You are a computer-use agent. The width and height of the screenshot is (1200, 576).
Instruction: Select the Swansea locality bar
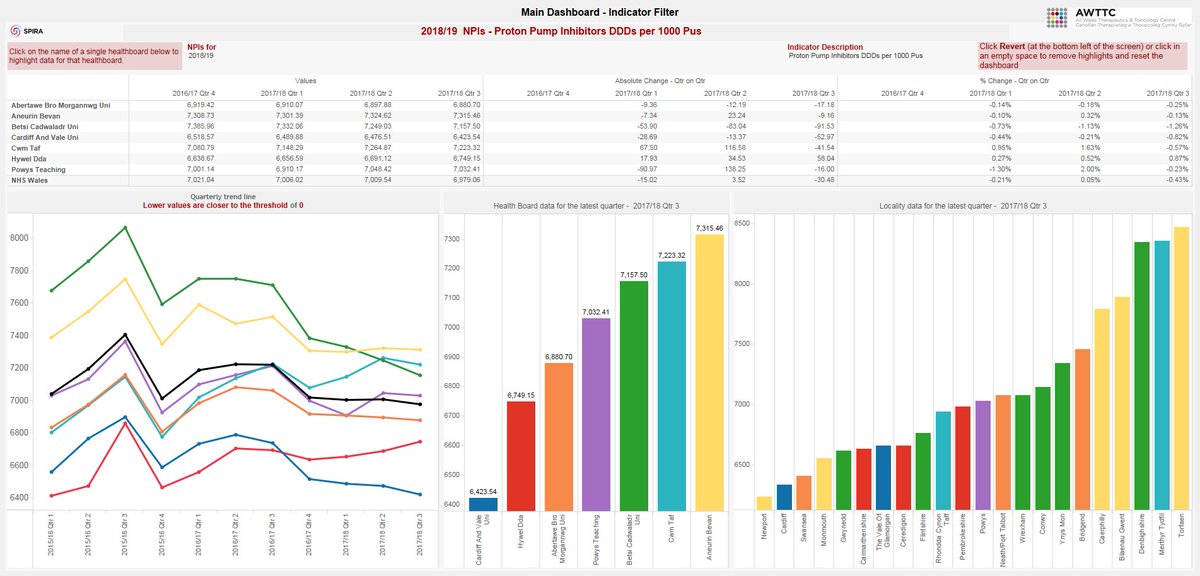[804, 493]
